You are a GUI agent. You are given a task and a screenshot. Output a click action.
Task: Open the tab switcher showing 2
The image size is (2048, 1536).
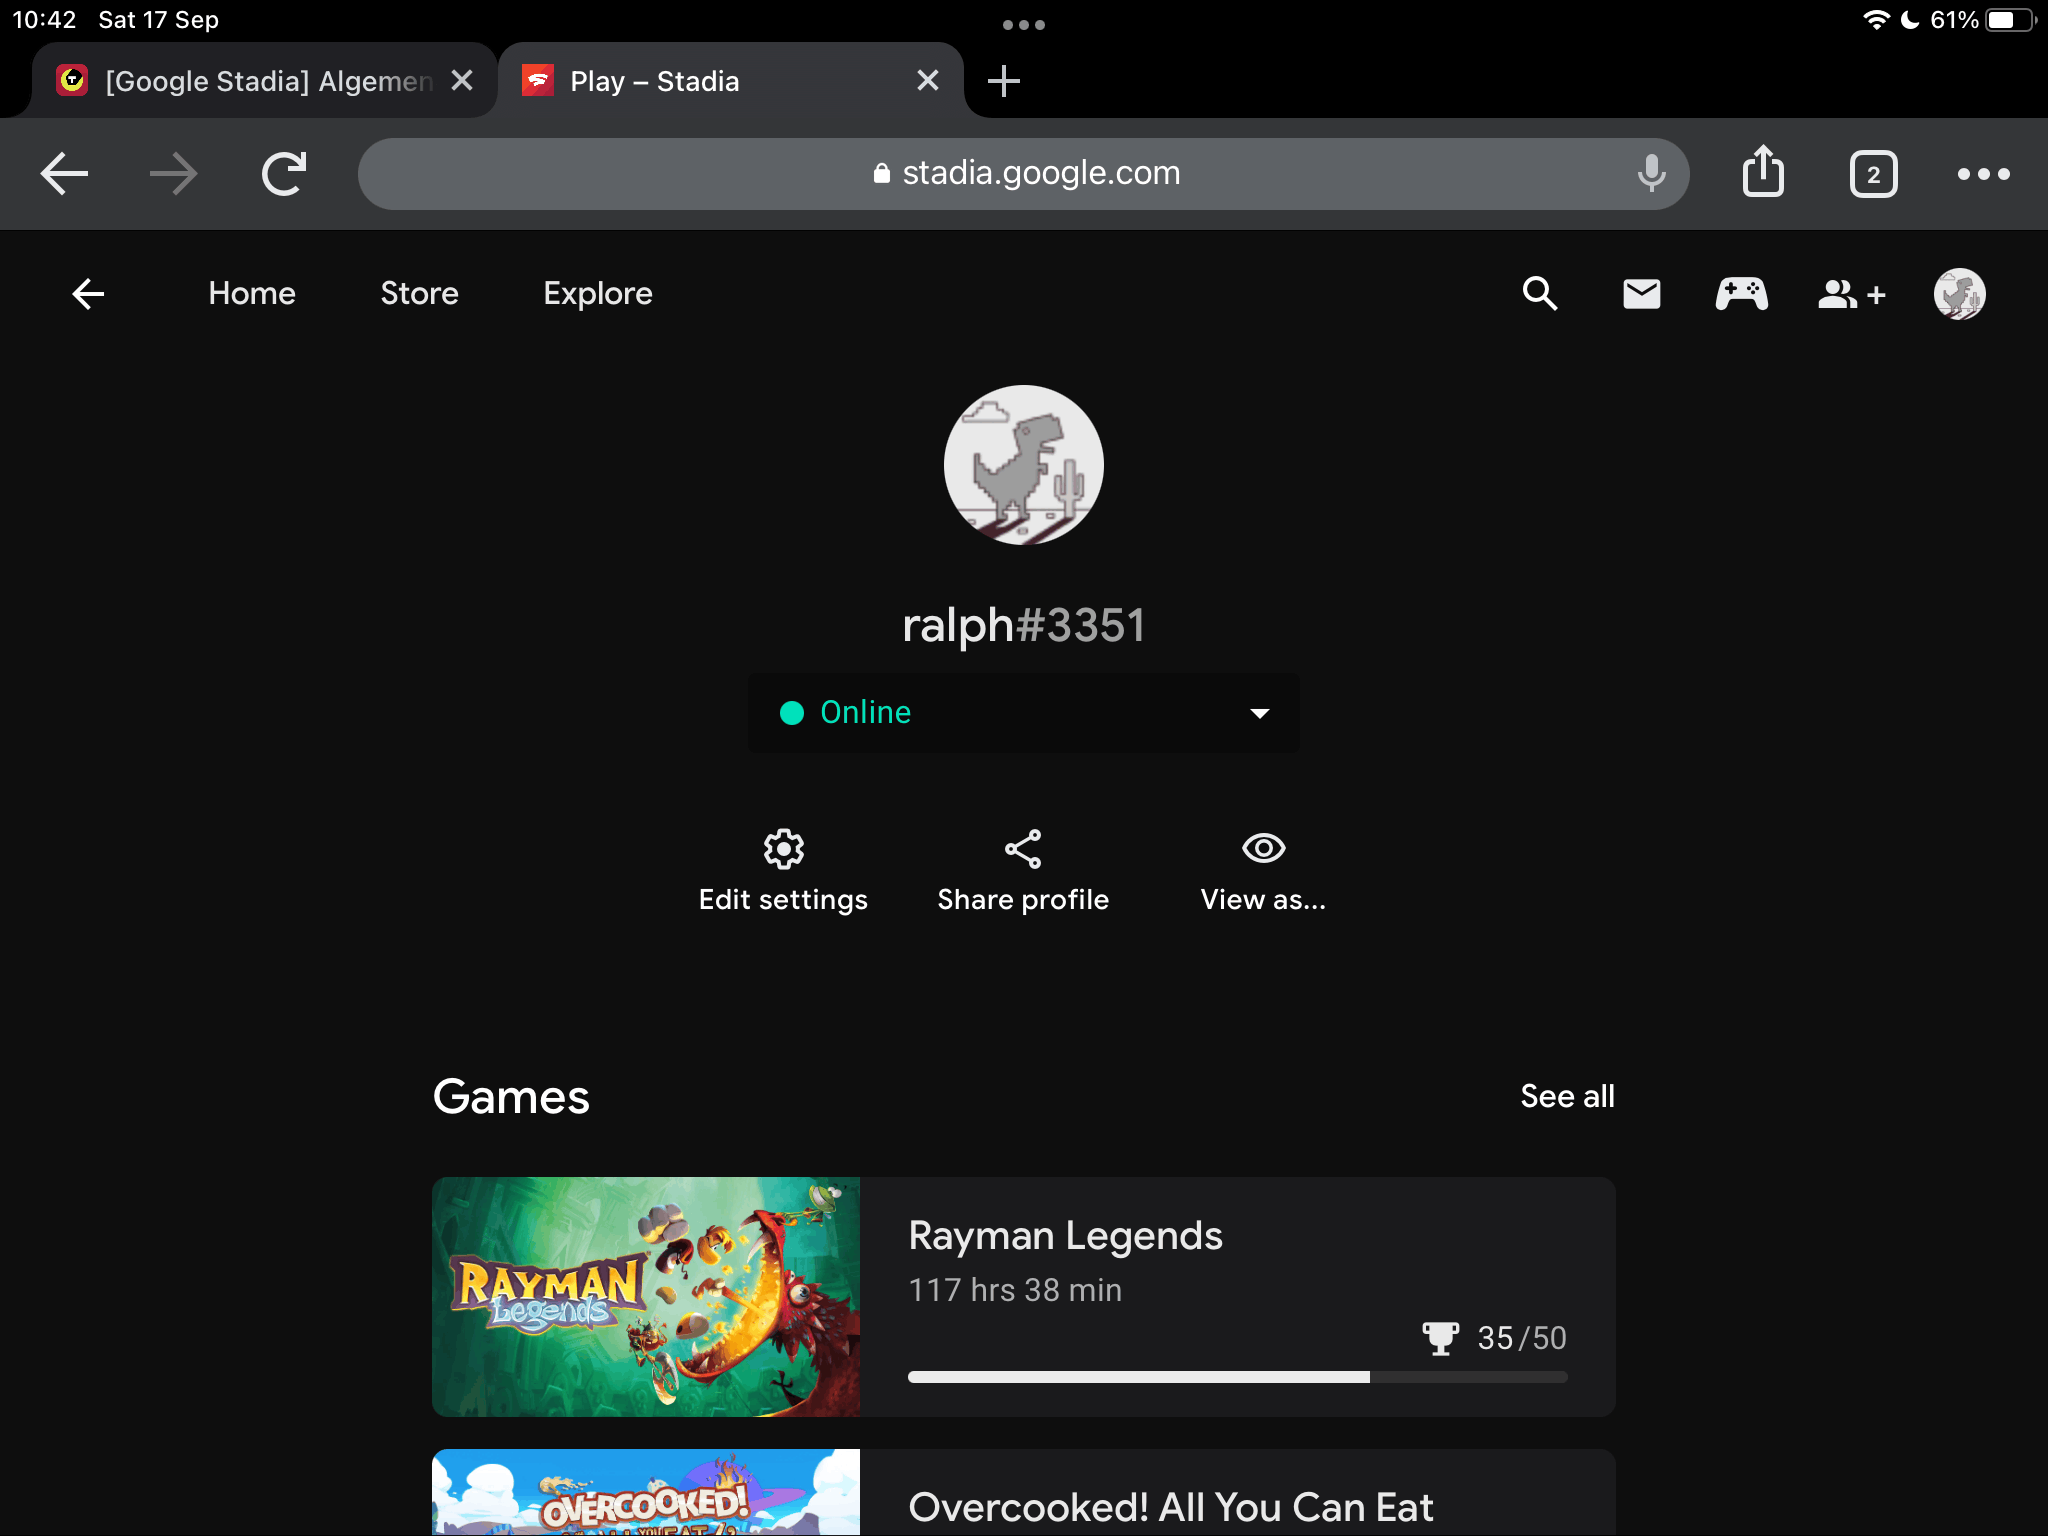point(1873,174)
